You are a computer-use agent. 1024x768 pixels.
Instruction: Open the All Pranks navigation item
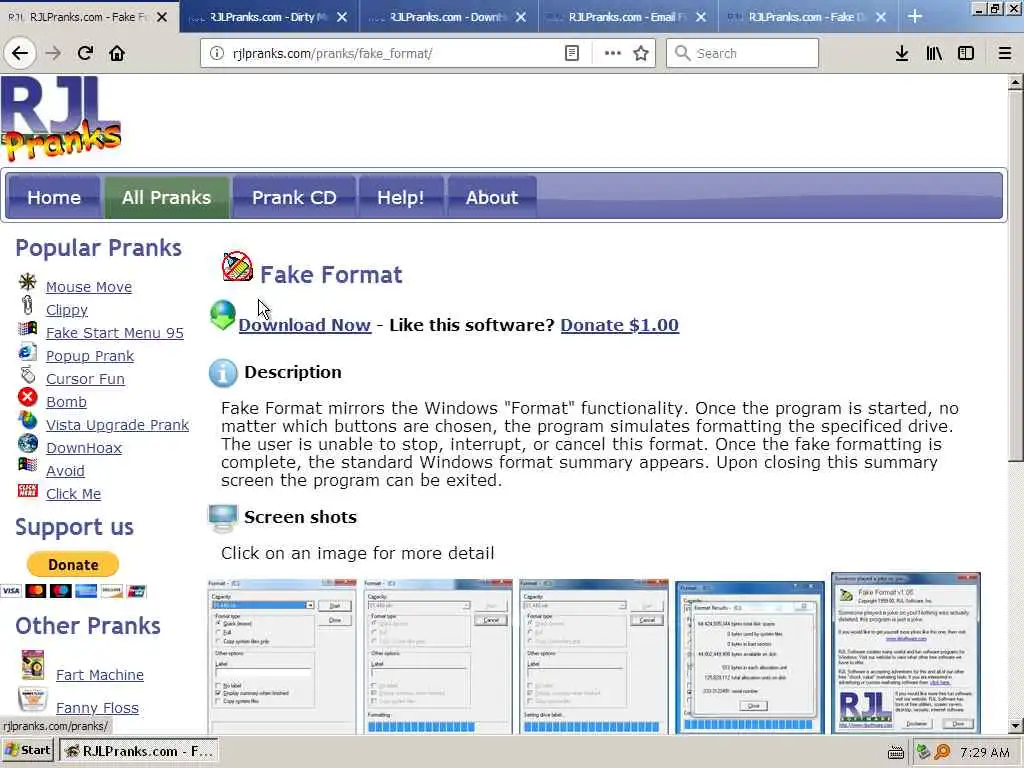[x=167, y=197]
